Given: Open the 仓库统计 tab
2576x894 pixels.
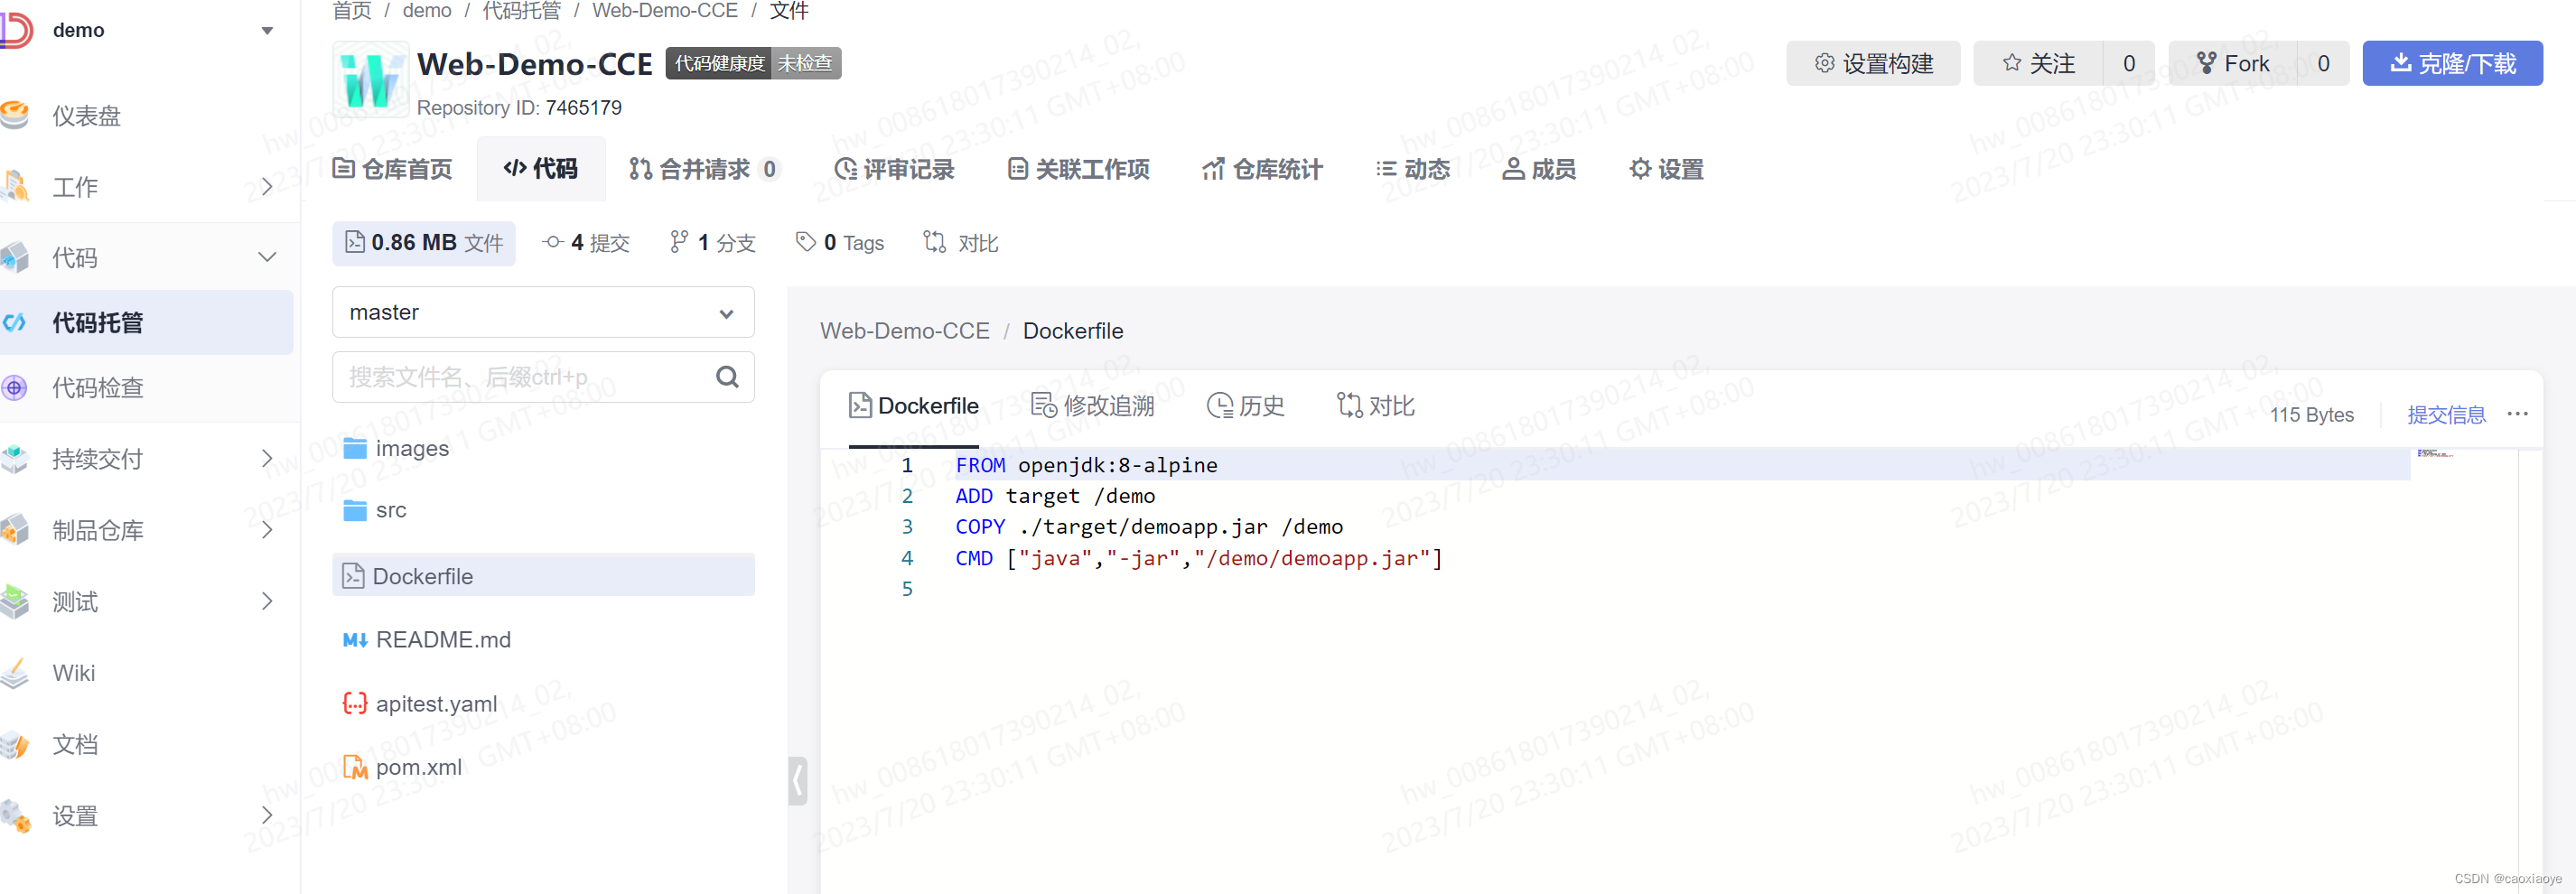Looking at the screenshot, I should [x=1262, y=169].
